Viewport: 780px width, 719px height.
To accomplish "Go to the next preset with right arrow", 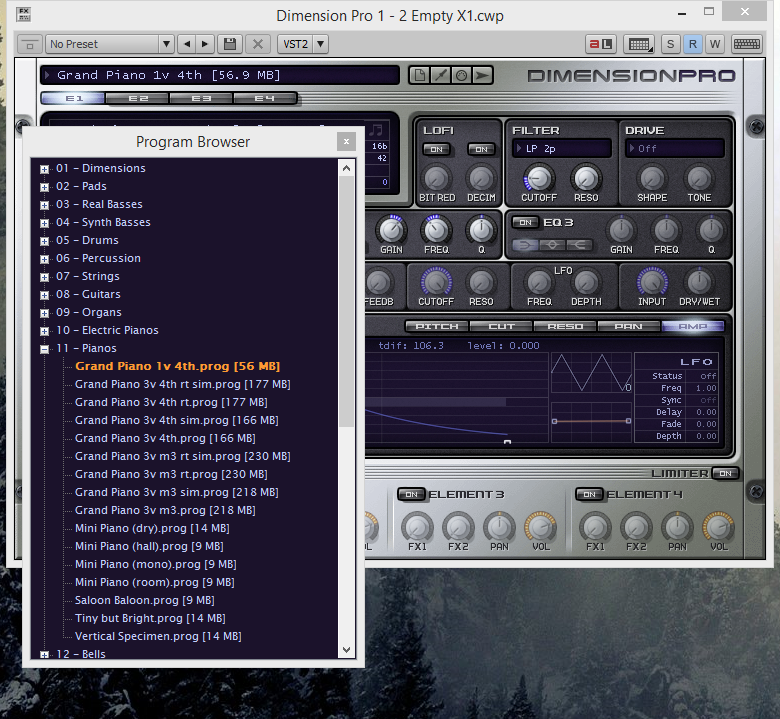I will coord(205,44).
